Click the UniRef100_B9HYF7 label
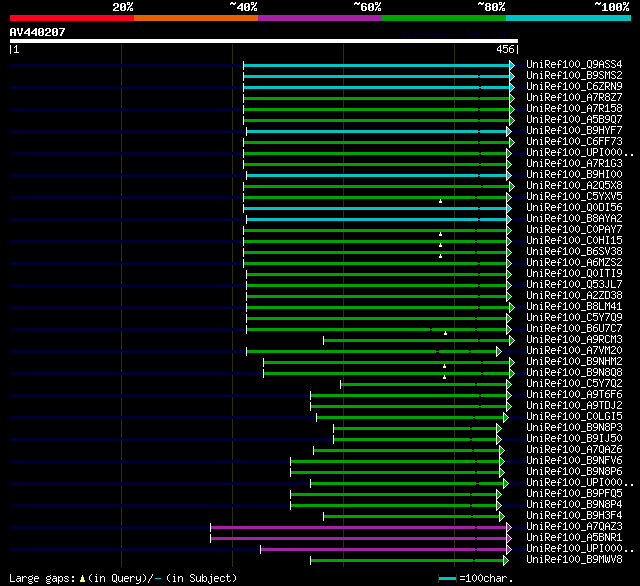This screenshot has height=586, width=640. 574,131
